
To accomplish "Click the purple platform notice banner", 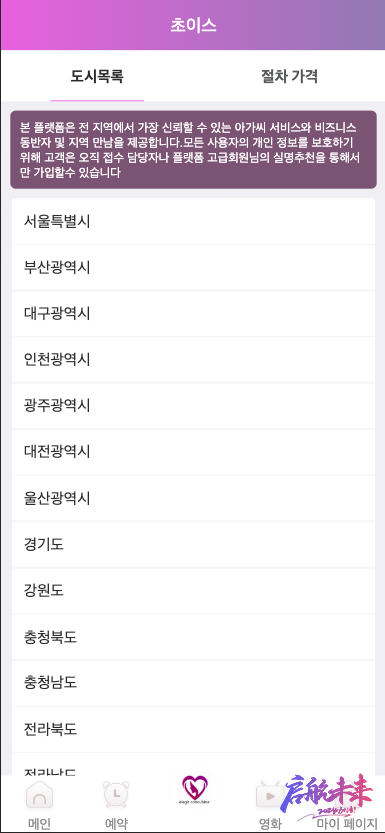I will click(x=193, y=150).
